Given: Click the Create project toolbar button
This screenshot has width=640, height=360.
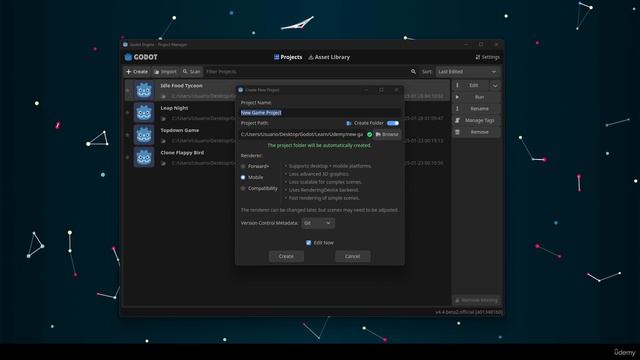Looking at the screenshot, I should click(x=137, y=71).
